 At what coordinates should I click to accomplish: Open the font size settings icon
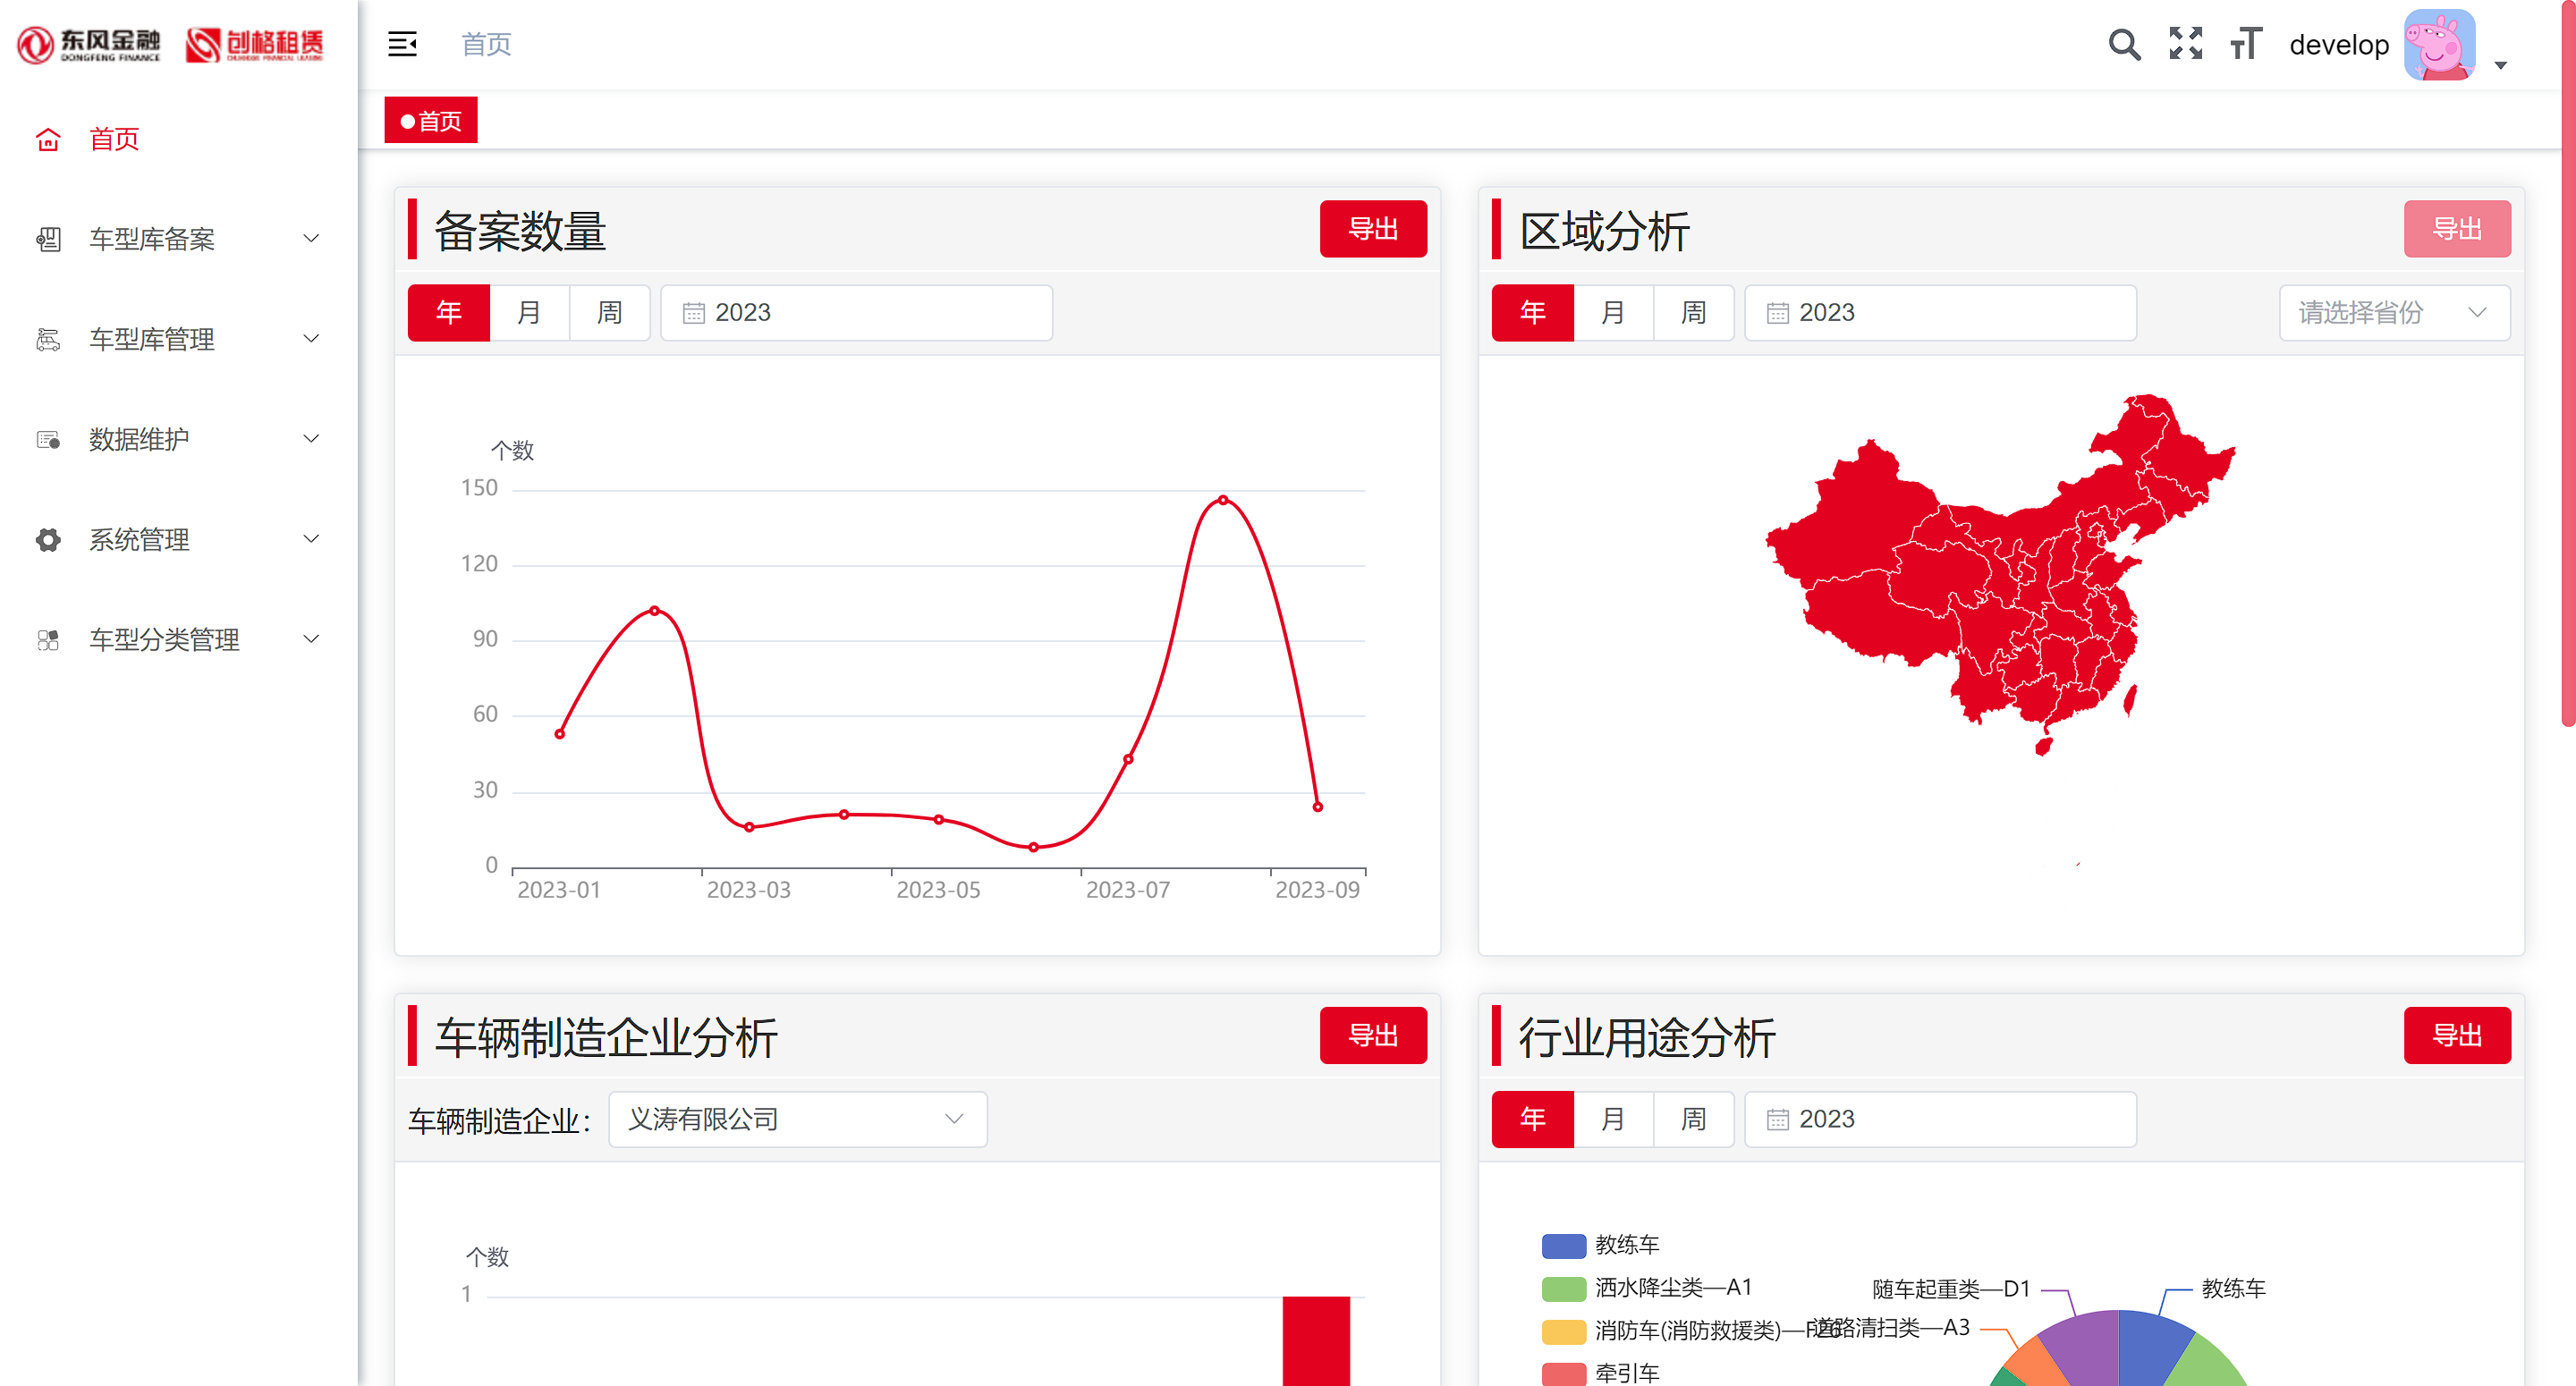click(x=2246, y=44)
